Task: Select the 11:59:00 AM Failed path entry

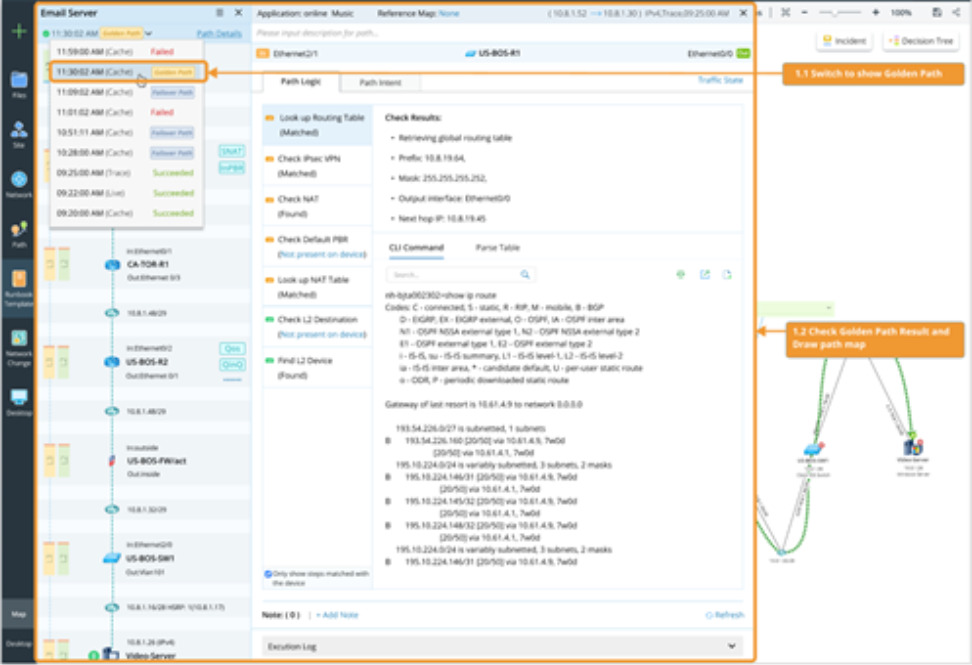Action: 126,52
